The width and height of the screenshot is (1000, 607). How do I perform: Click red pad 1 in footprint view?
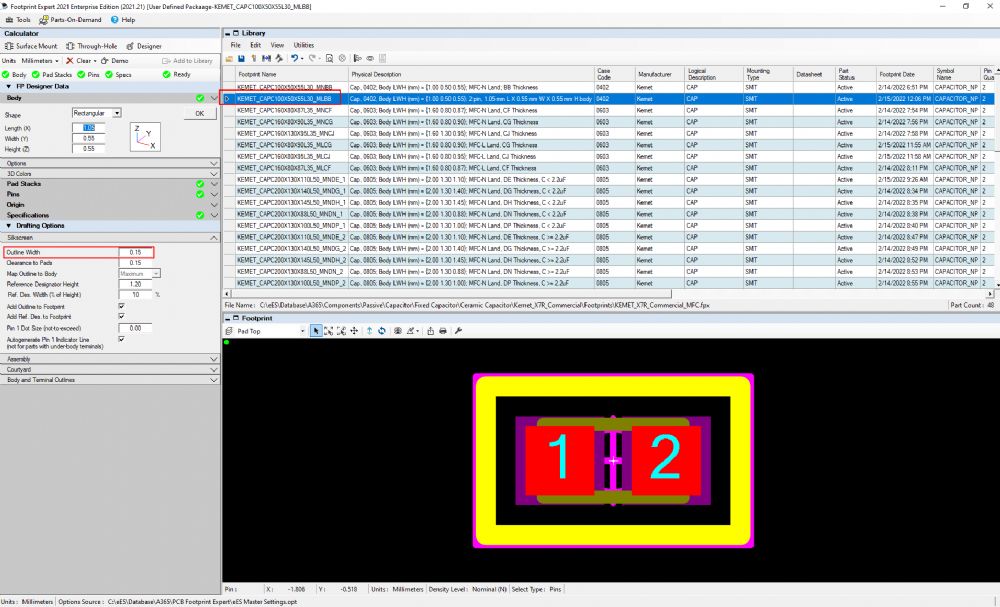560,460
